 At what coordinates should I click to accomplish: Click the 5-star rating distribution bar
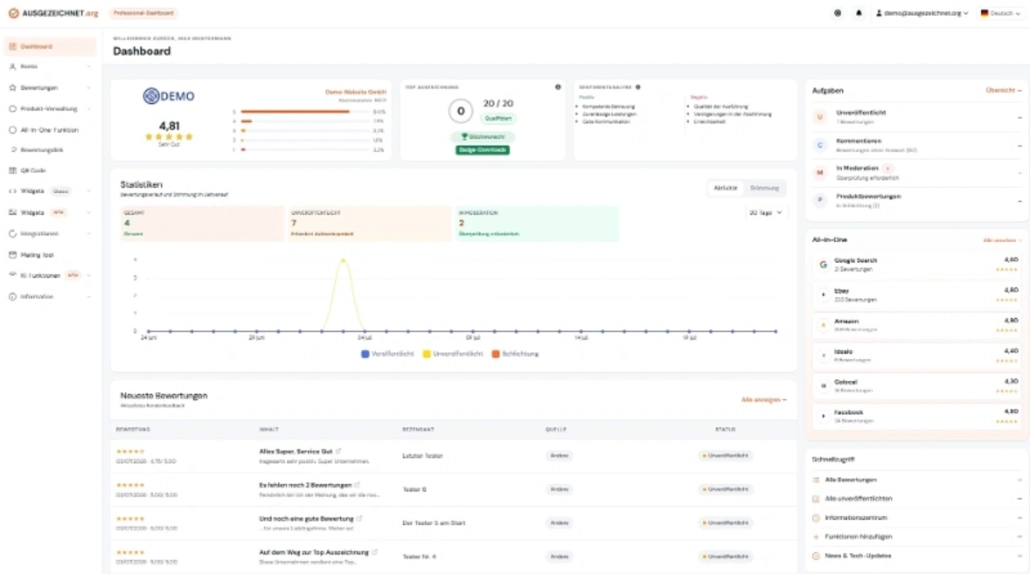coord(305,112)
